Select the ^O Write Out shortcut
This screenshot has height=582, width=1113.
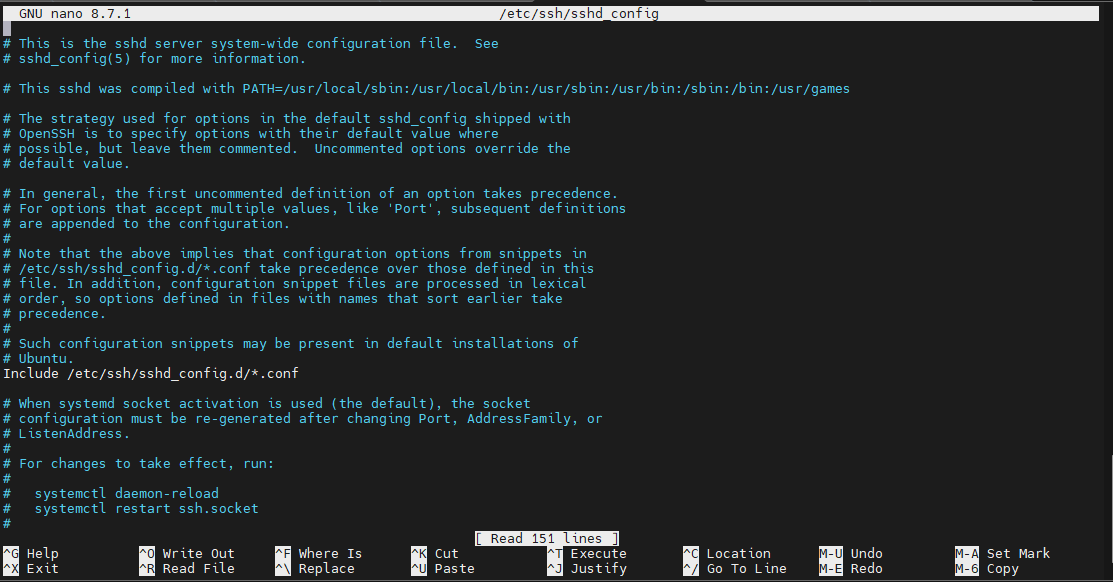click(187, 554)
